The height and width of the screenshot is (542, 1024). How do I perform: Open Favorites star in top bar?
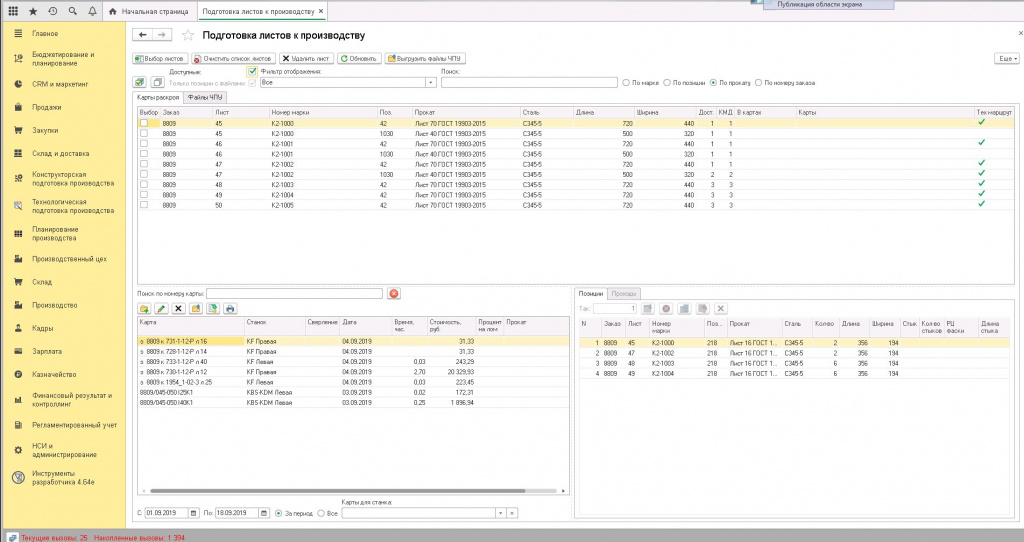coord(33,11)
